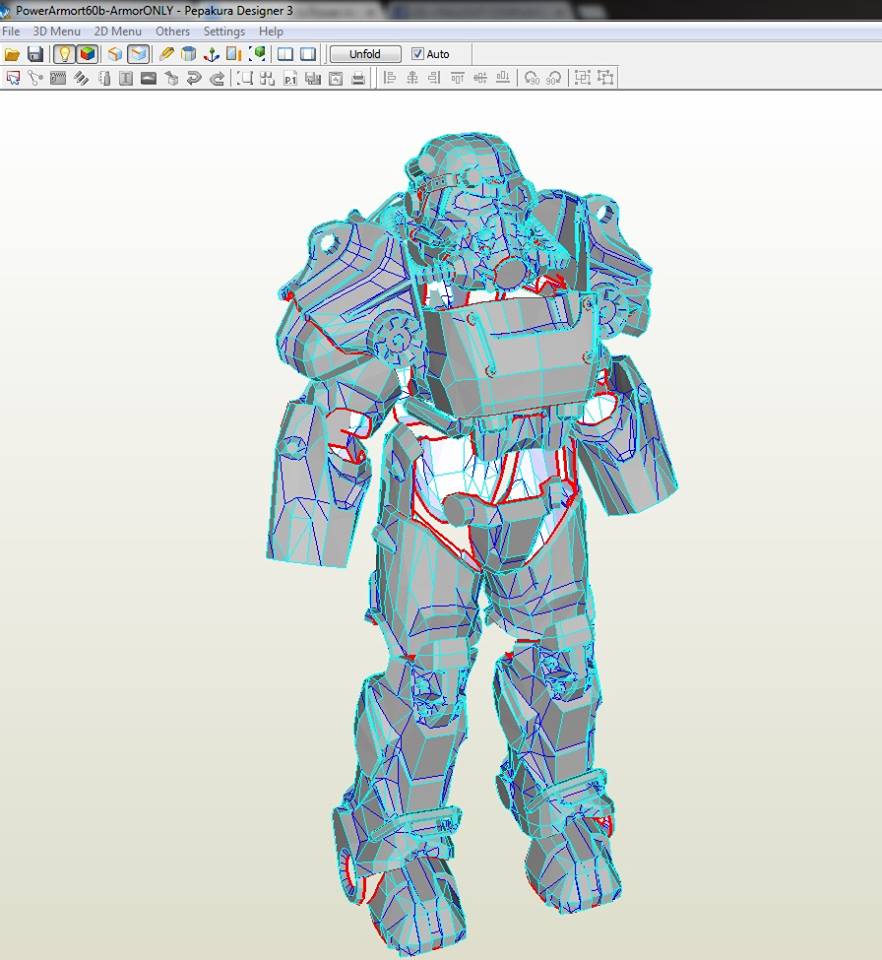882x960 pixels.
Task: Open the 3D Menu
Action: point(56,31)
